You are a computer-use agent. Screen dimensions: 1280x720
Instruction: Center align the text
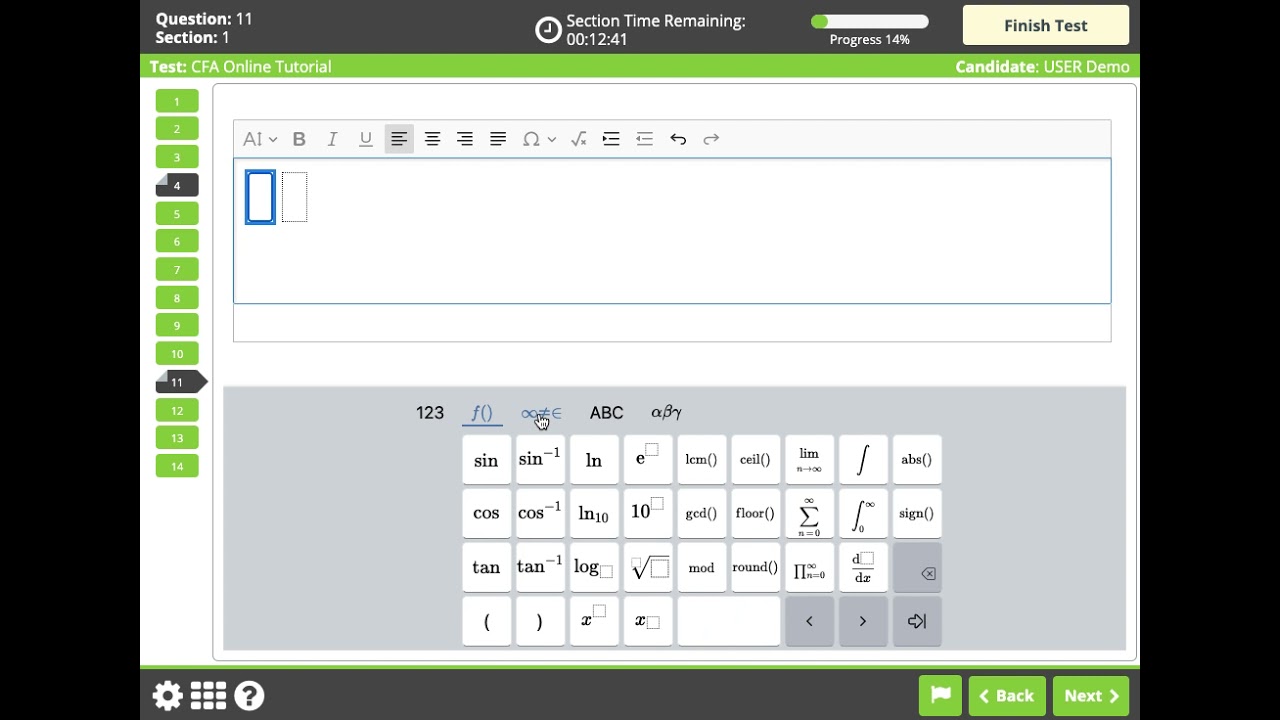point(432,139)
